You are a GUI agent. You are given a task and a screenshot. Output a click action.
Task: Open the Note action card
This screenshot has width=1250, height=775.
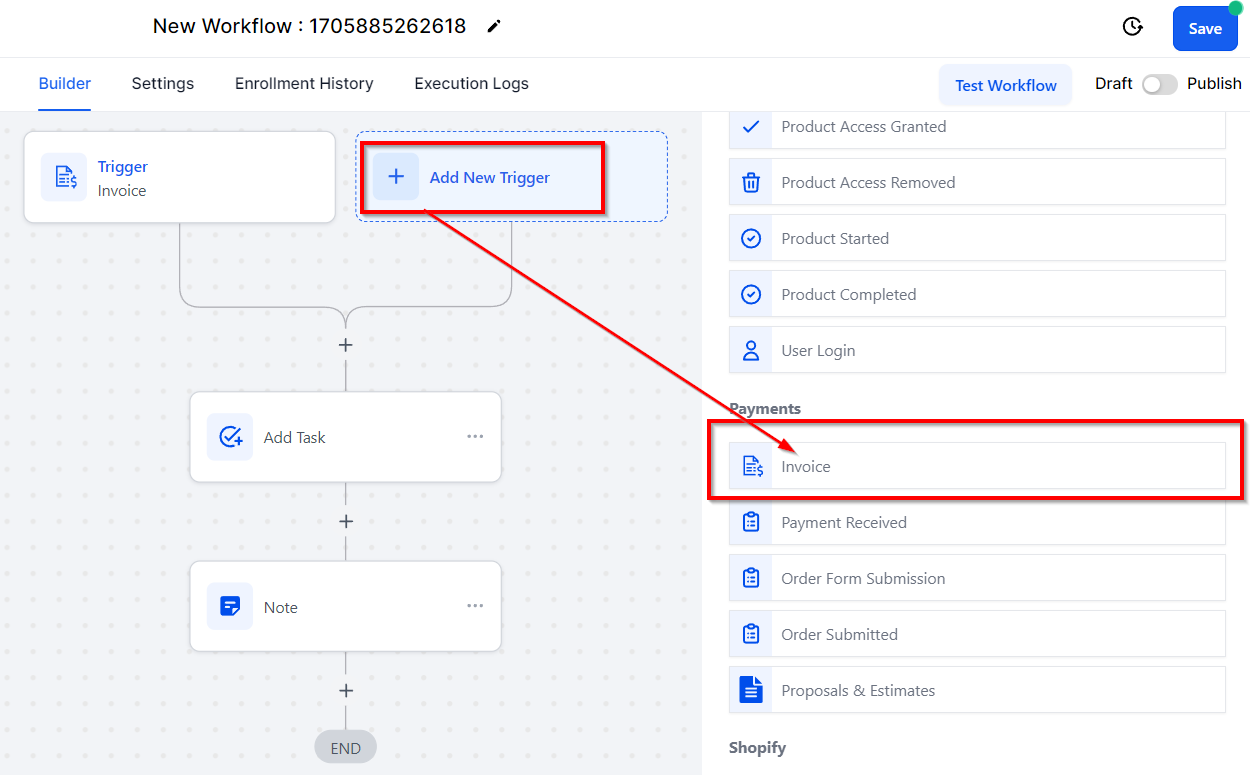[x=345, y=607]
